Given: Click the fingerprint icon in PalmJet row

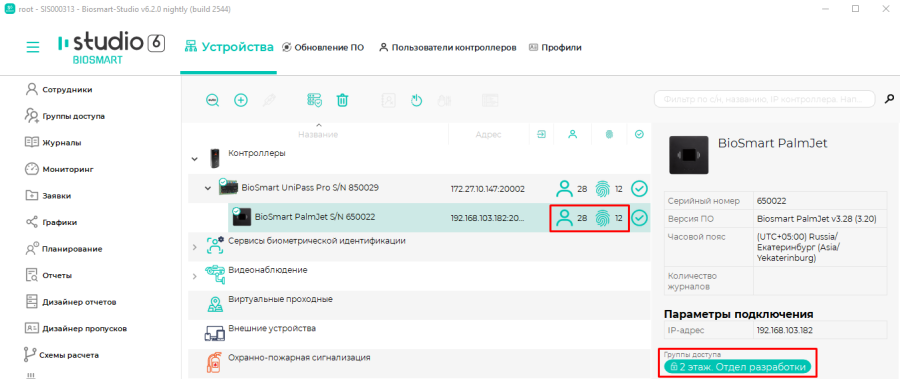Looking at the screenshot, I should 602,218.
